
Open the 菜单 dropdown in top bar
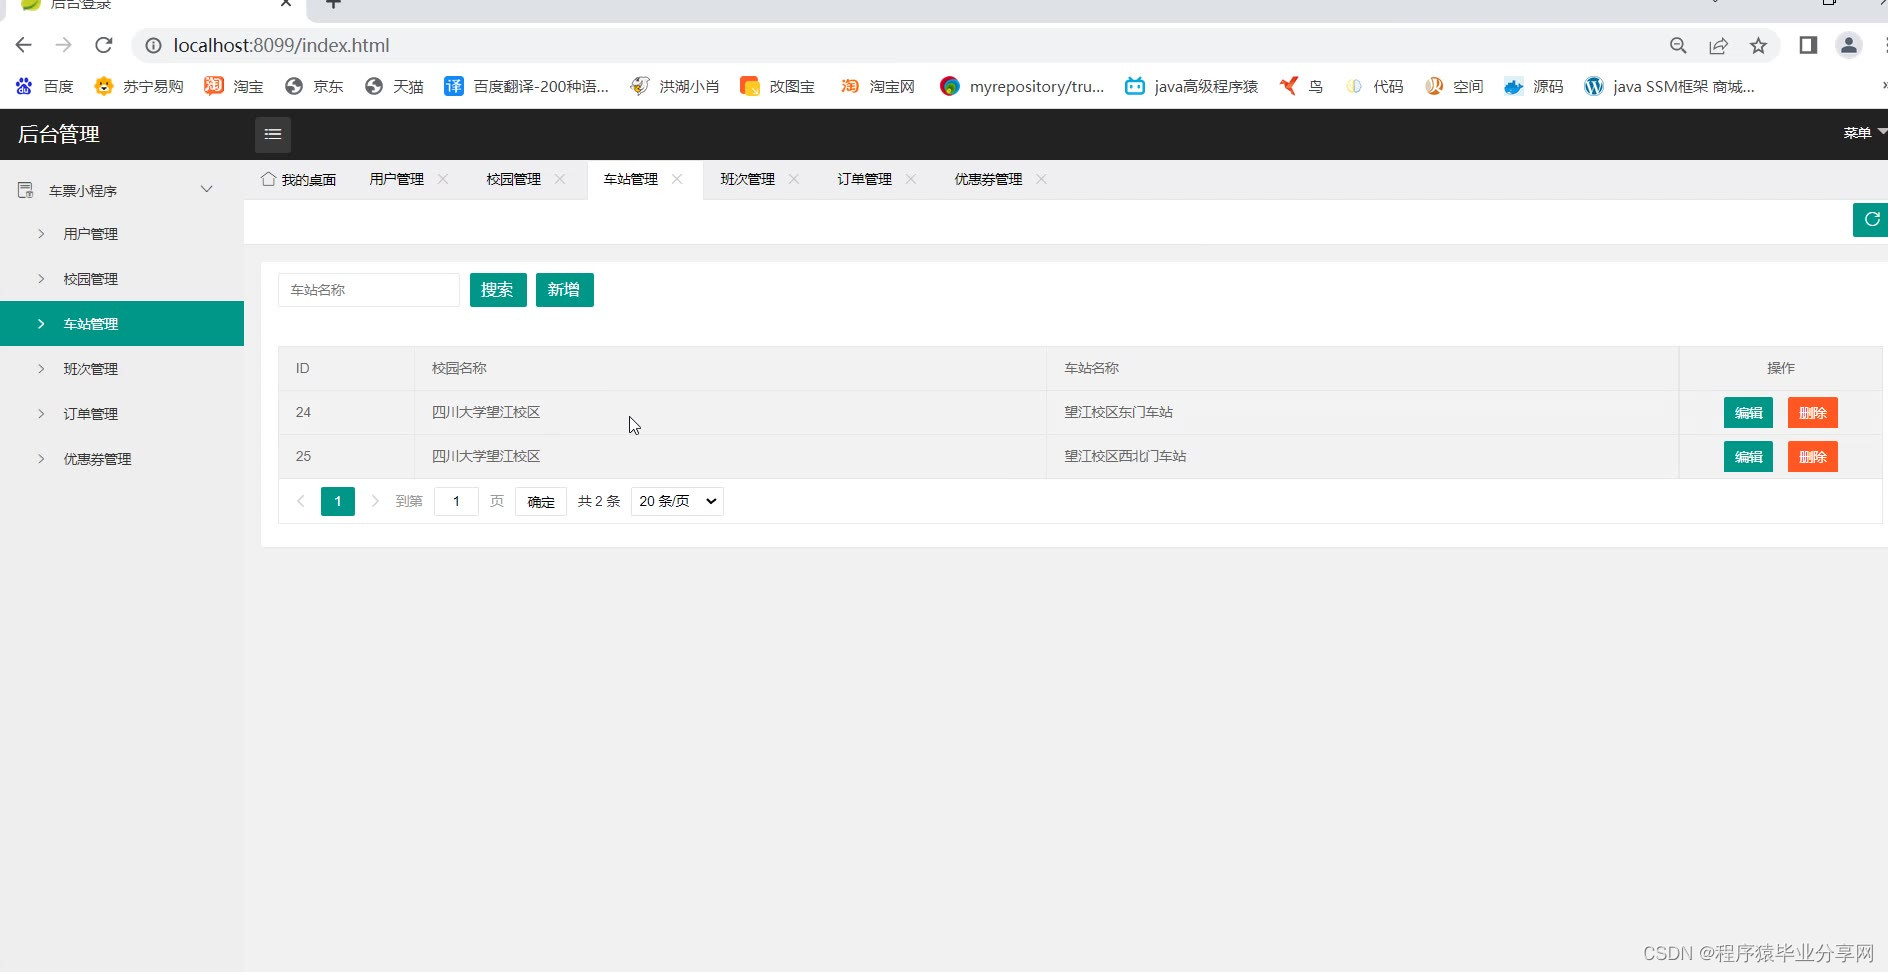pos(1863,133)
